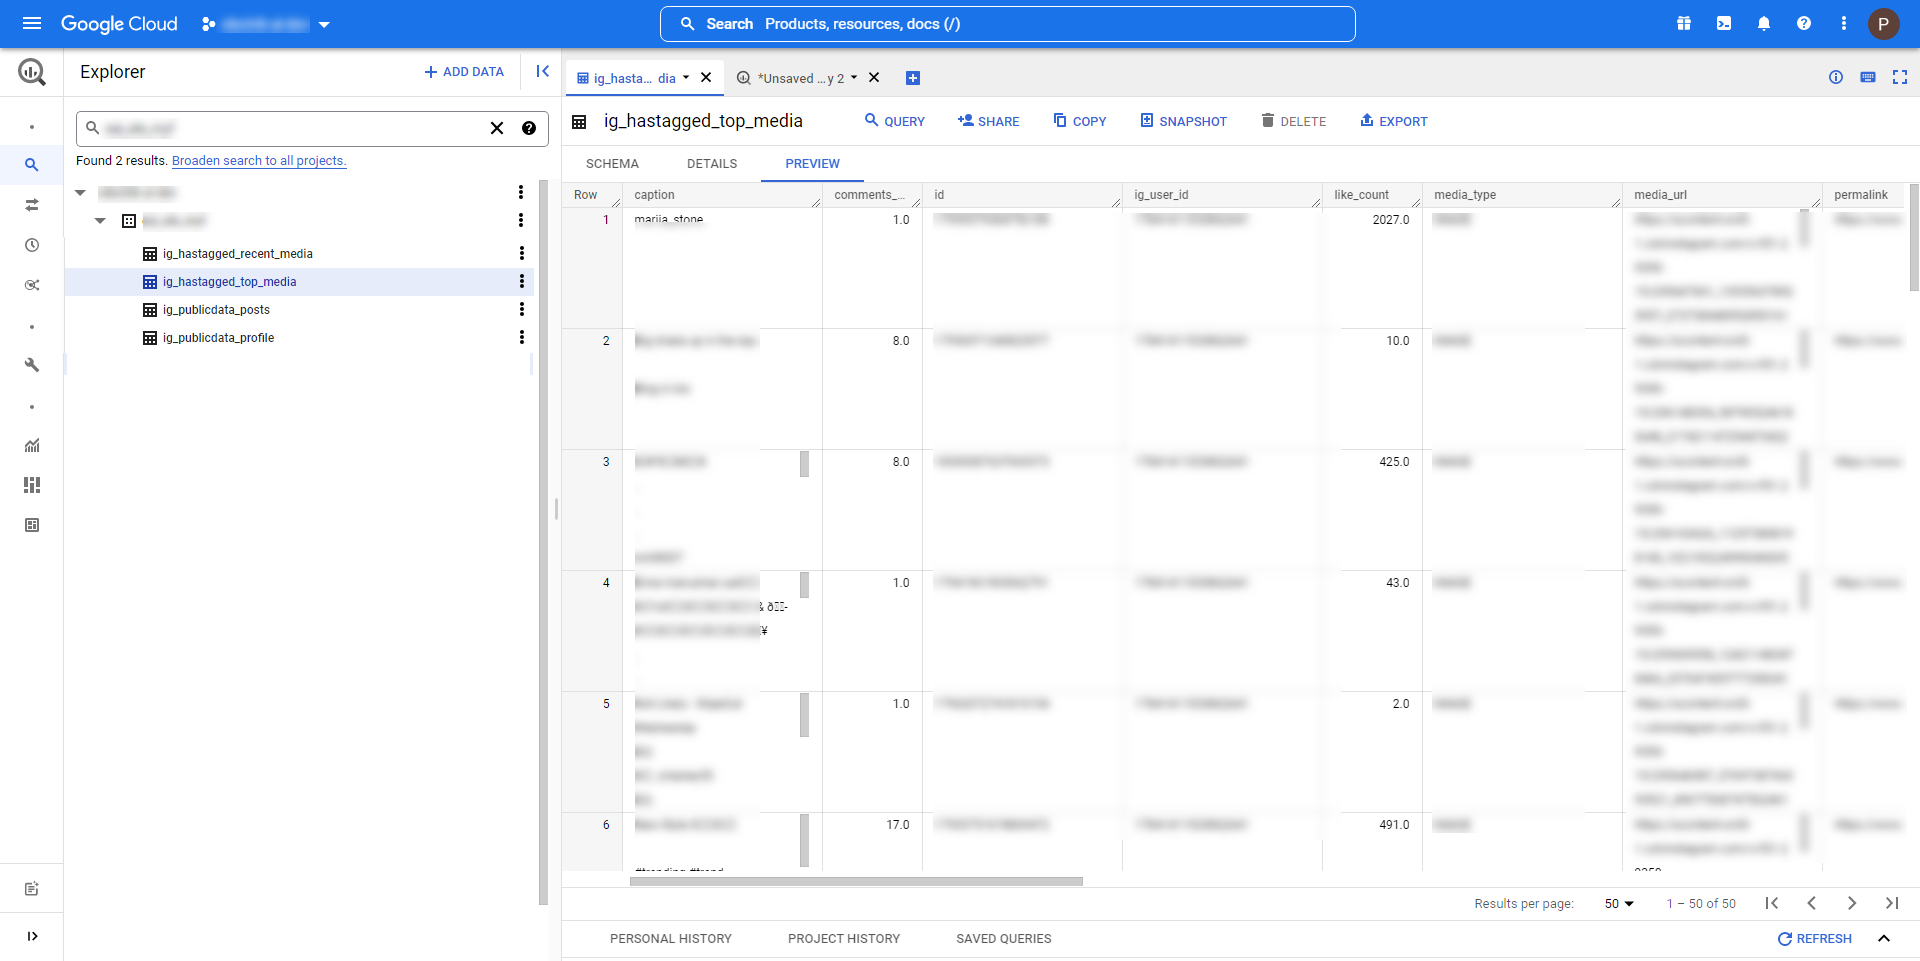This screenshot has height=961, width=1920.
Task: Collapse the Explorer panel
Action: pyautogui.click(x=542, y=71)
